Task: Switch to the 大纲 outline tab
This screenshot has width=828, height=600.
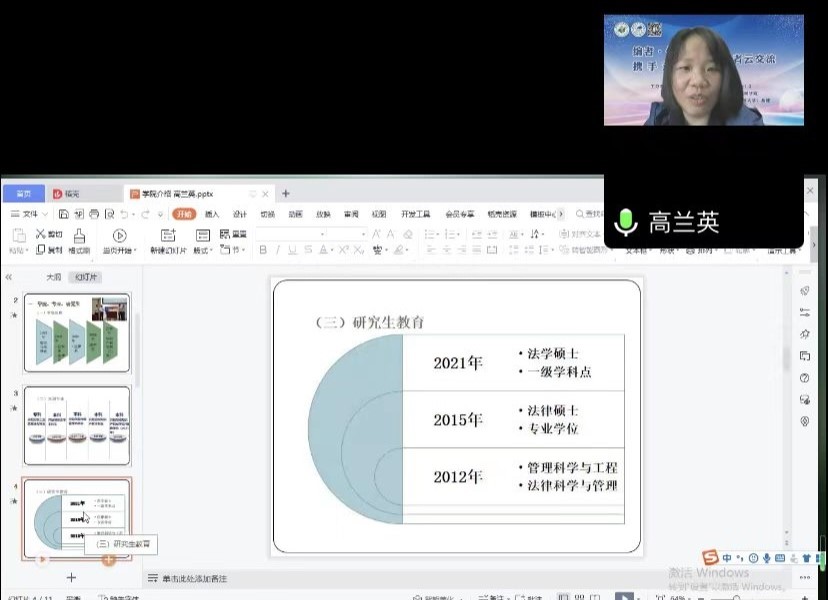Action: 53,277
